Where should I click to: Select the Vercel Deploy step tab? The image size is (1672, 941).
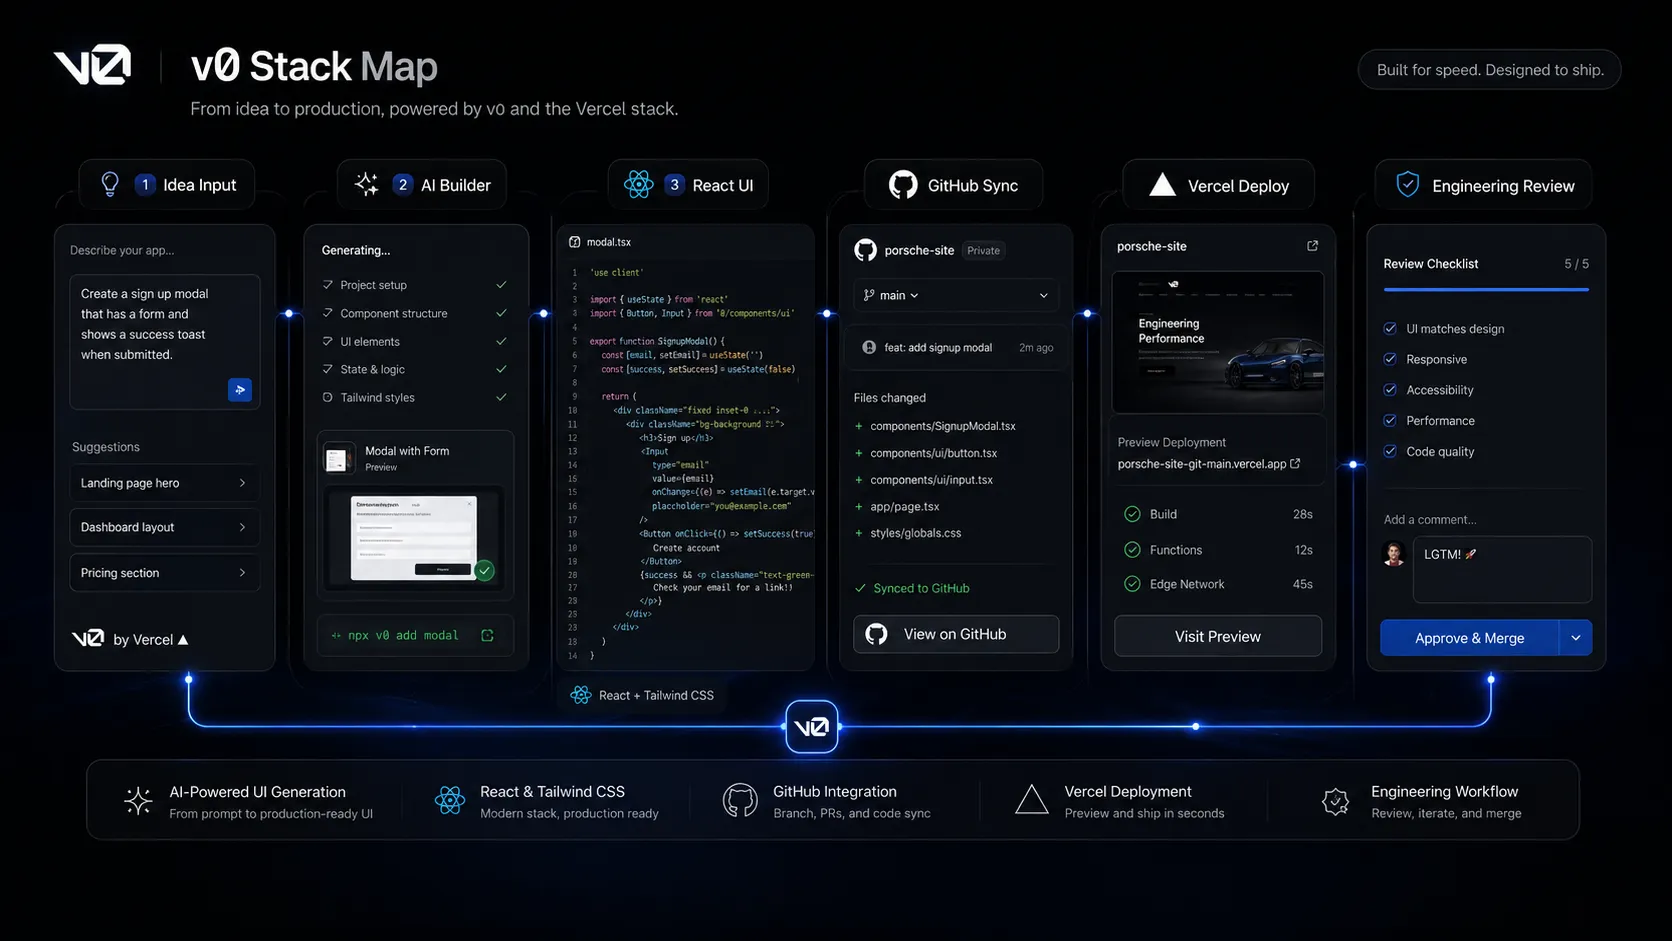[1218, 185]
